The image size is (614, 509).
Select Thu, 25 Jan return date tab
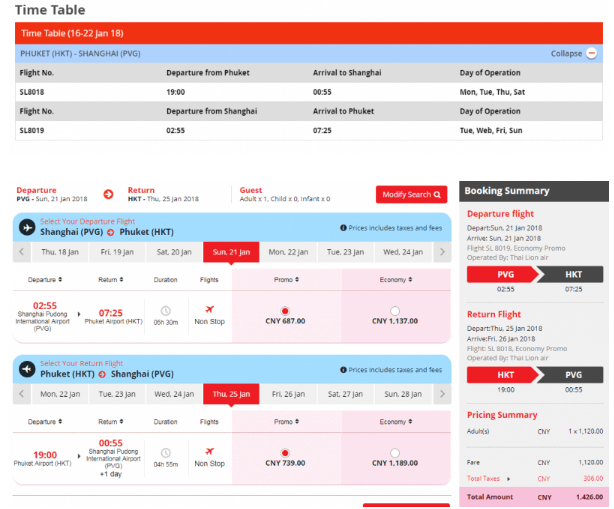pos(231,394)
